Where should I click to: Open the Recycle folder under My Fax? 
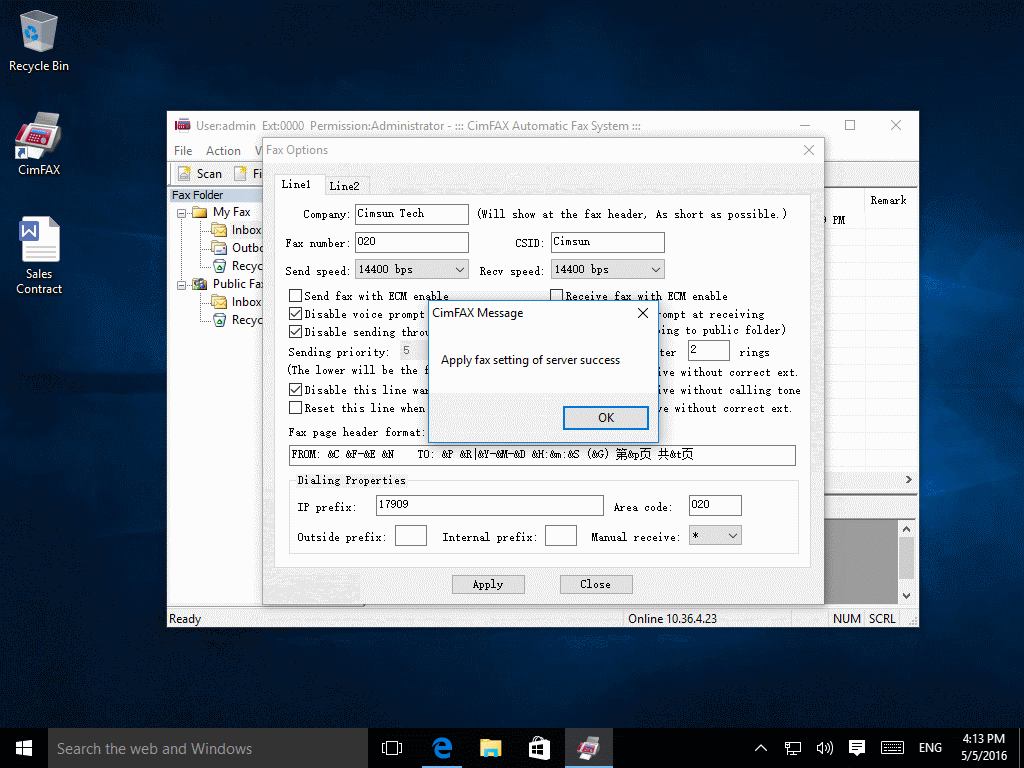coord(219,266)
